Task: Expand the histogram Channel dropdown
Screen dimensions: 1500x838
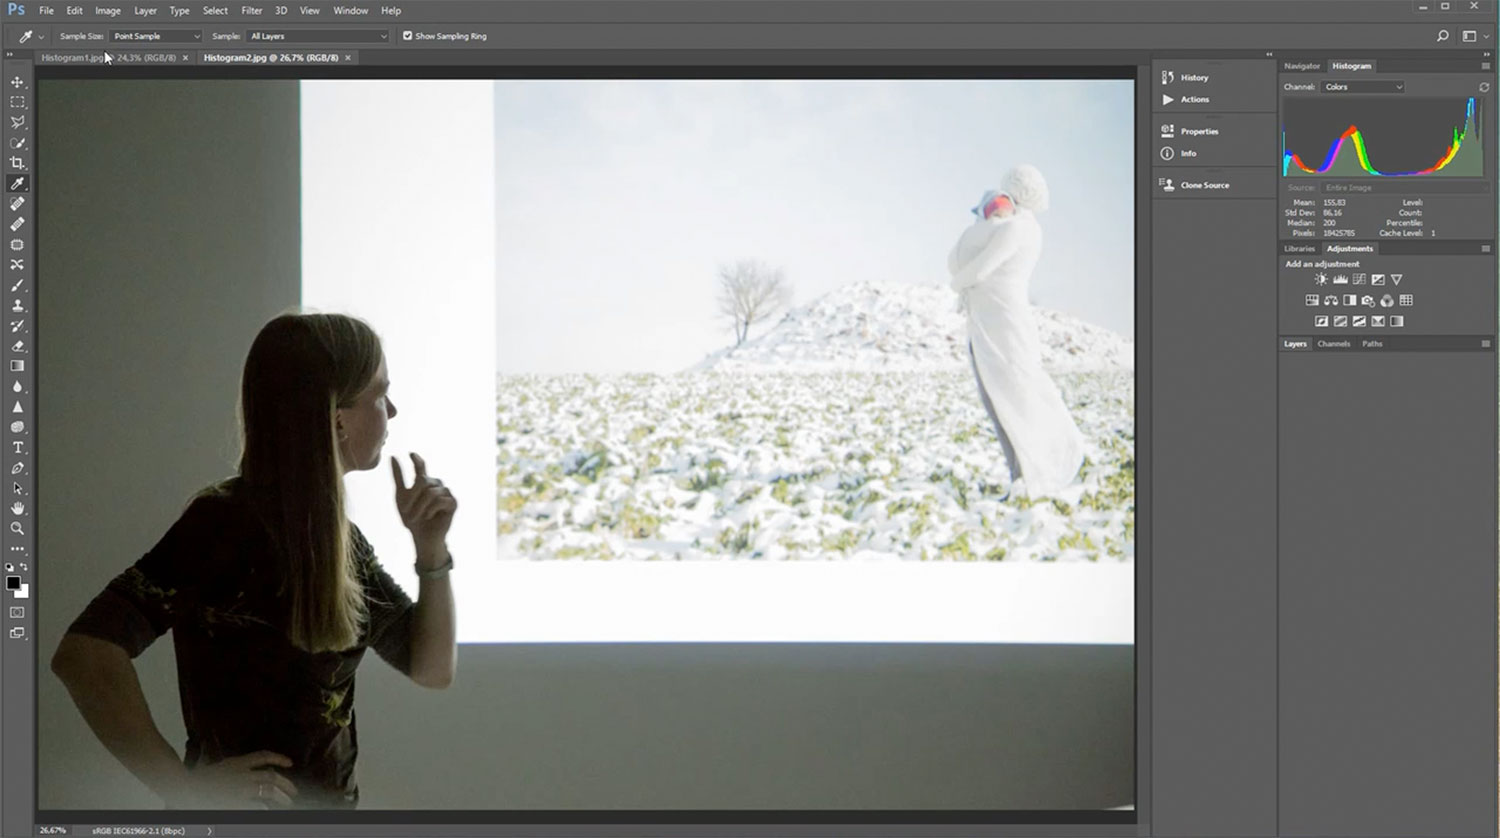Action: (1363, 87)
